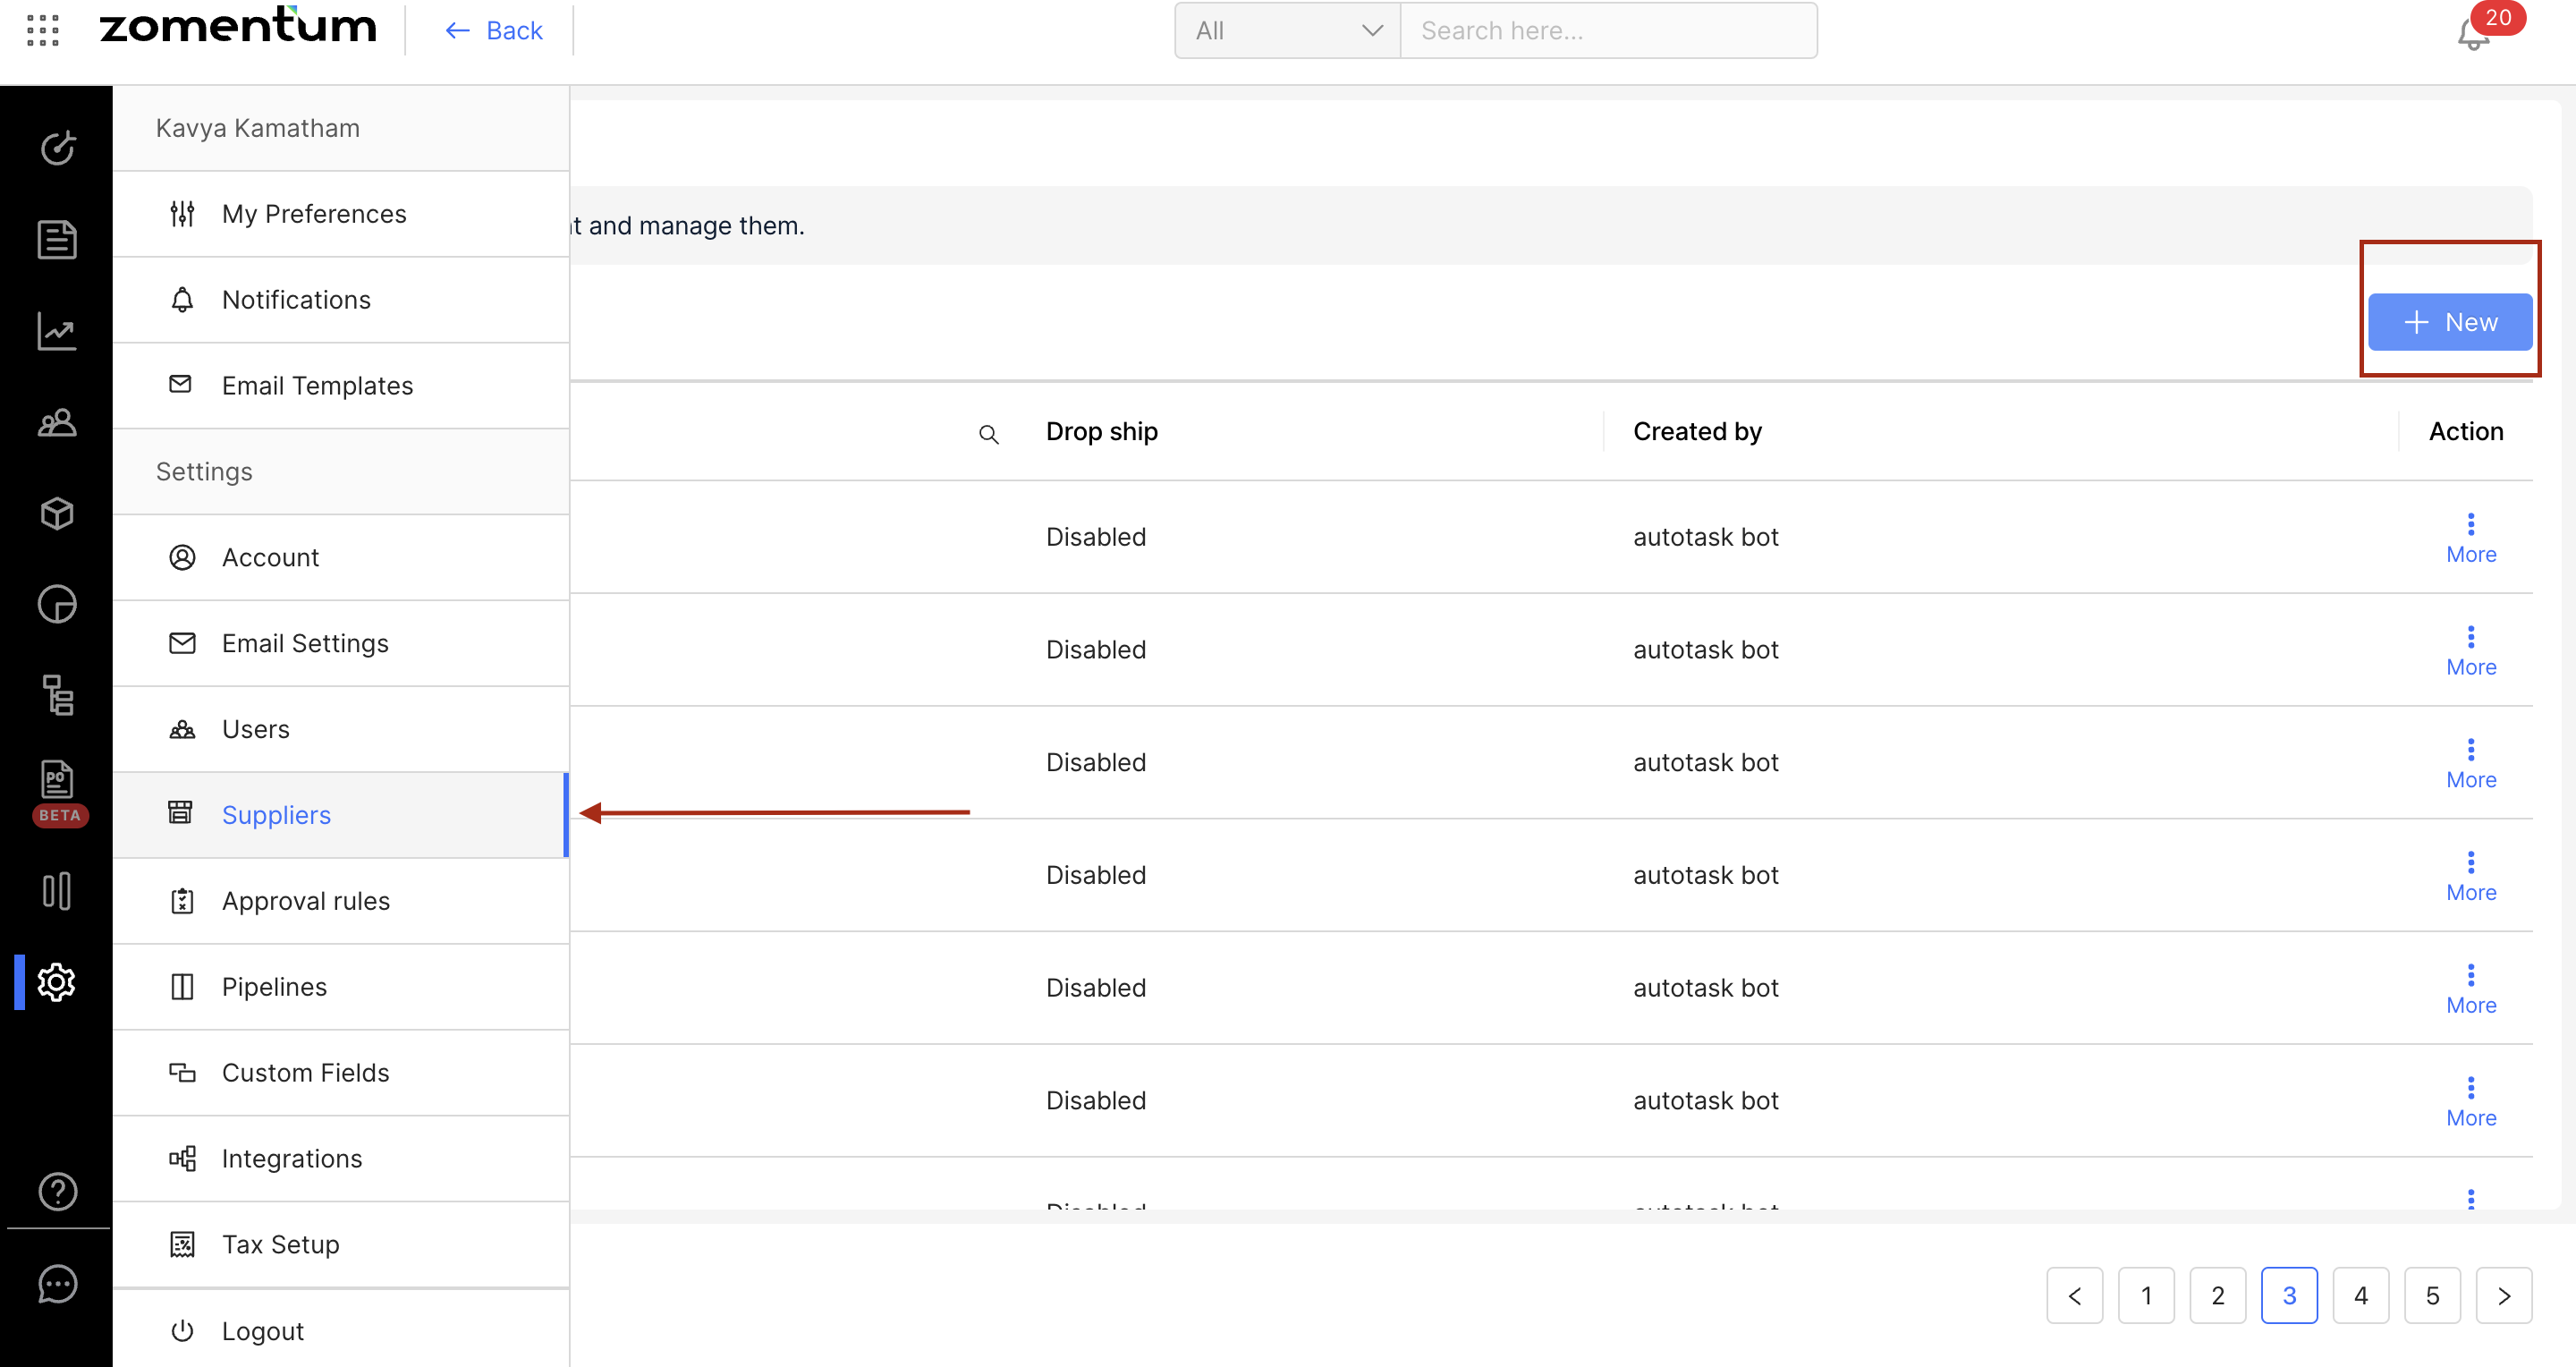Open the help question mark icon

tap(57, 1191)
